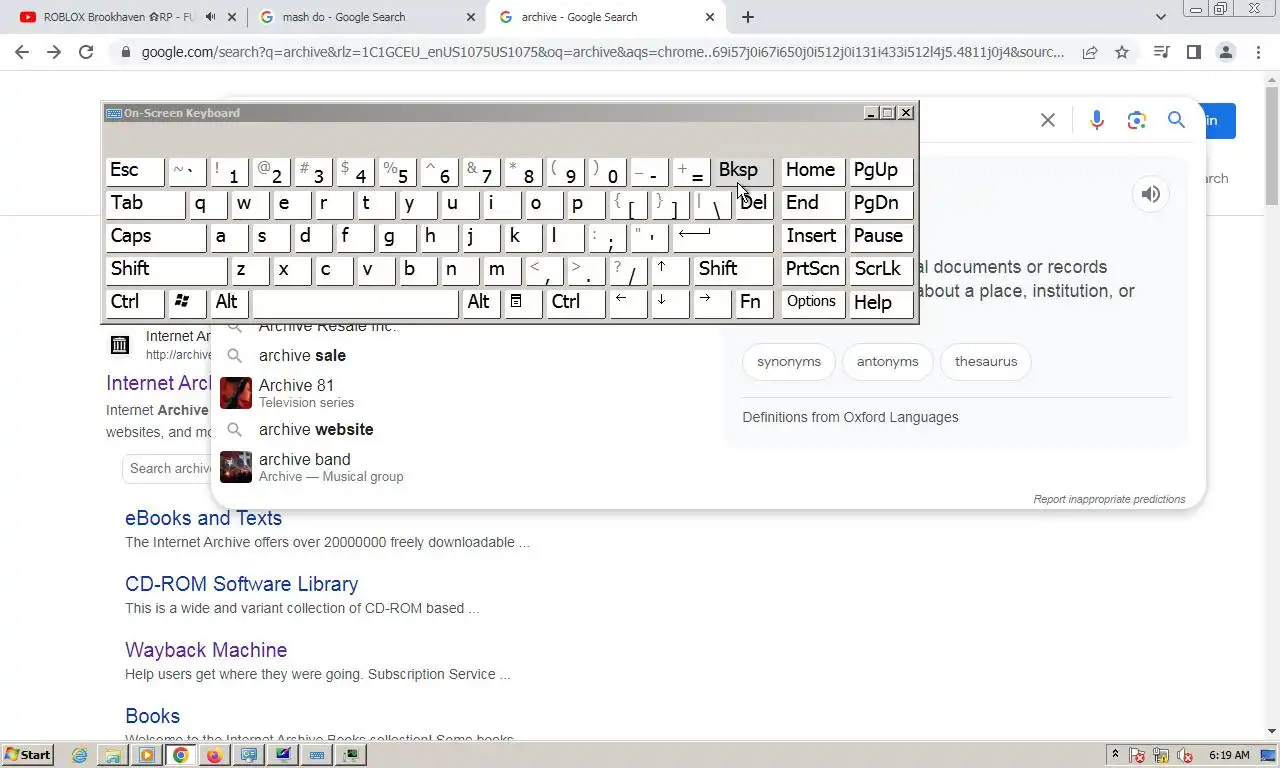1280x768 pixels.
Task: Open Firefox from the taskbar
Action: coord(214,755)
